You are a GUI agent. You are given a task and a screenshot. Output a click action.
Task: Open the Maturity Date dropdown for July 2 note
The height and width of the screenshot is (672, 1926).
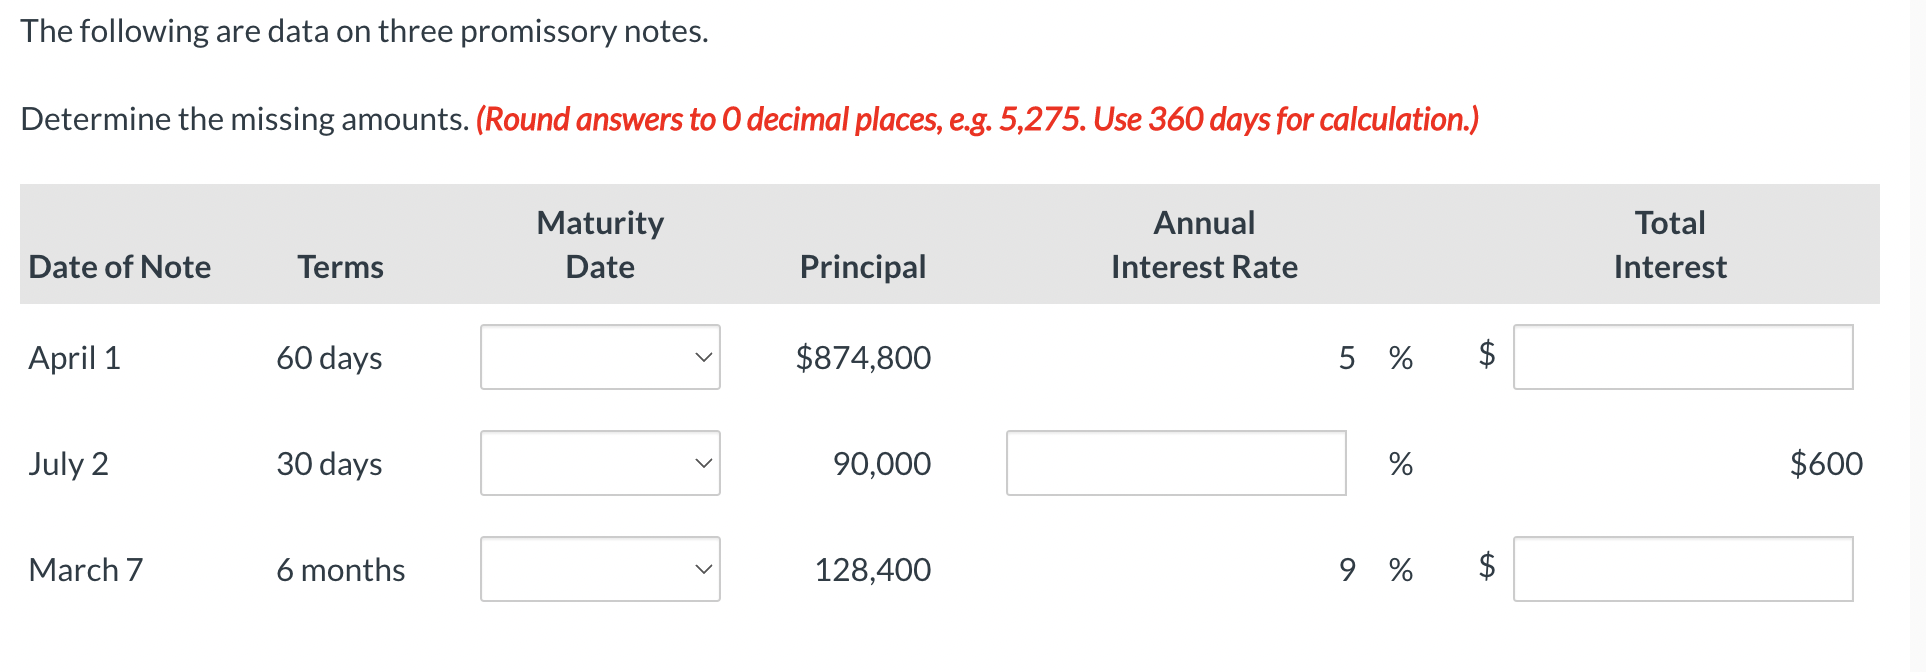(600, 463)
